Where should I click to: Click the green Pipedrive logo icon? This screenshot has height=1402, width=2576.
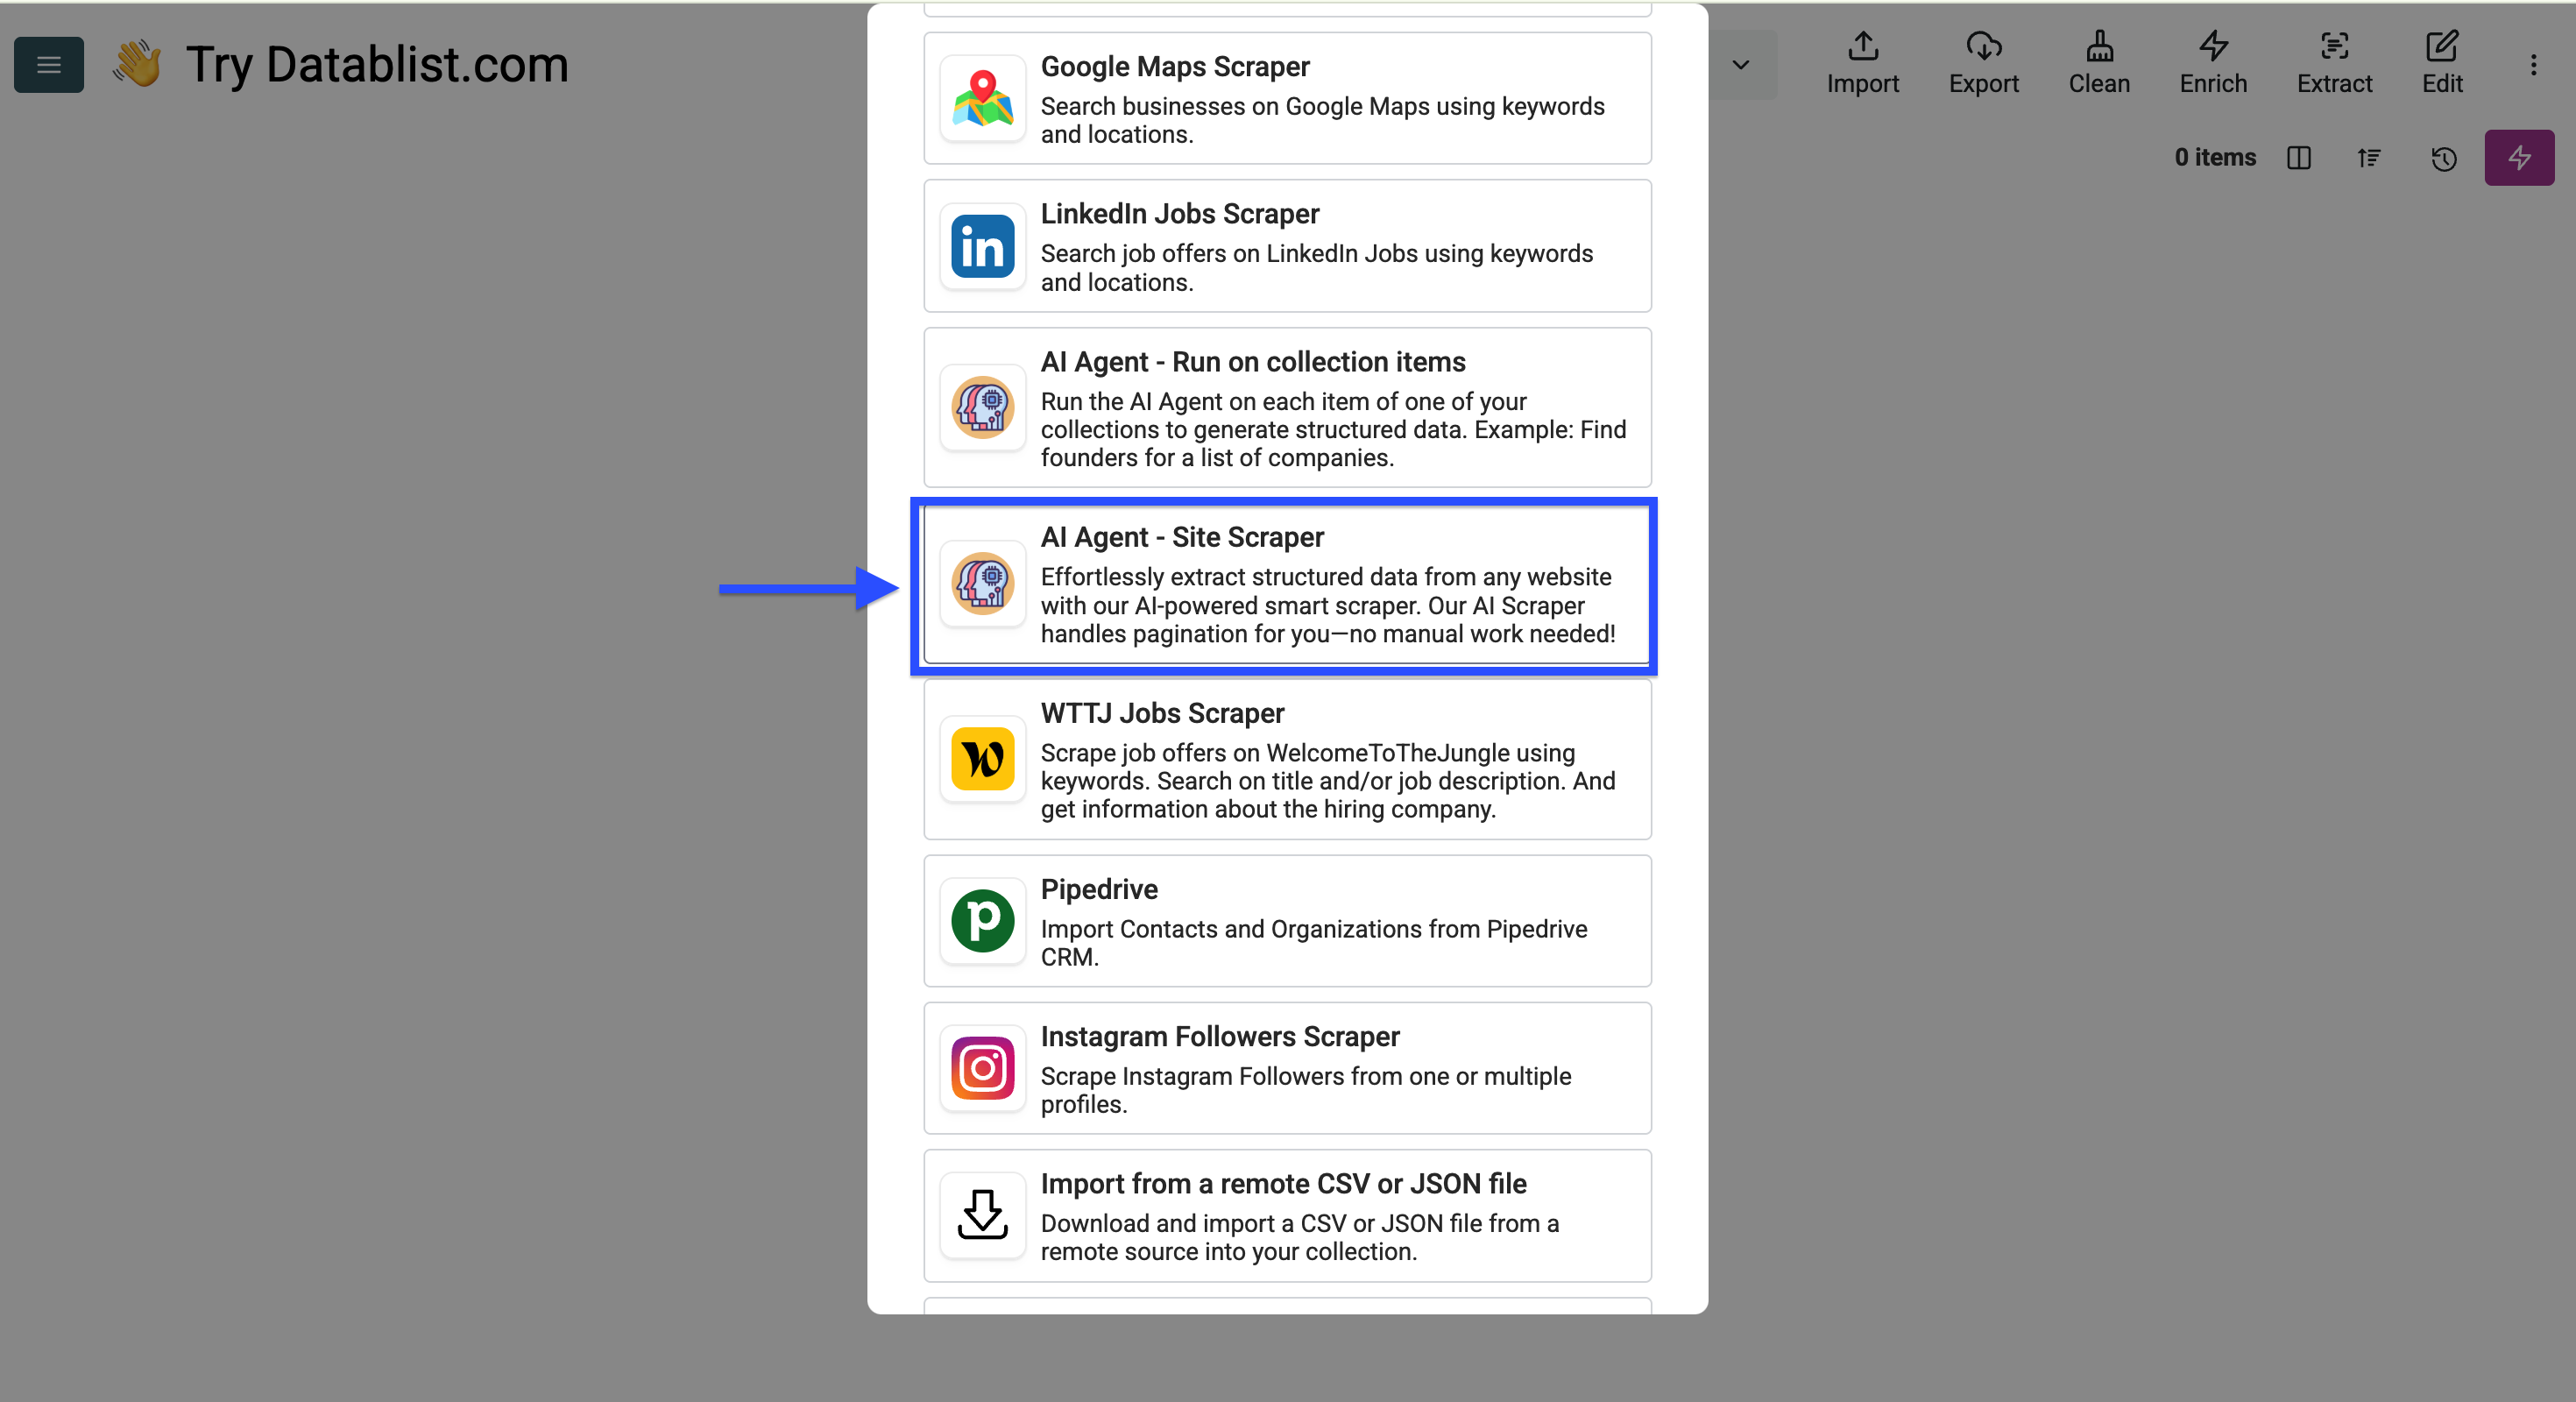tap(982, 921)
